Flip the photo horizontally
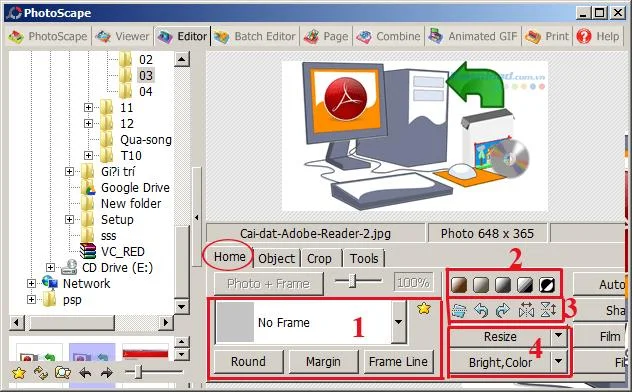The image size is (632, 392). 526,311
